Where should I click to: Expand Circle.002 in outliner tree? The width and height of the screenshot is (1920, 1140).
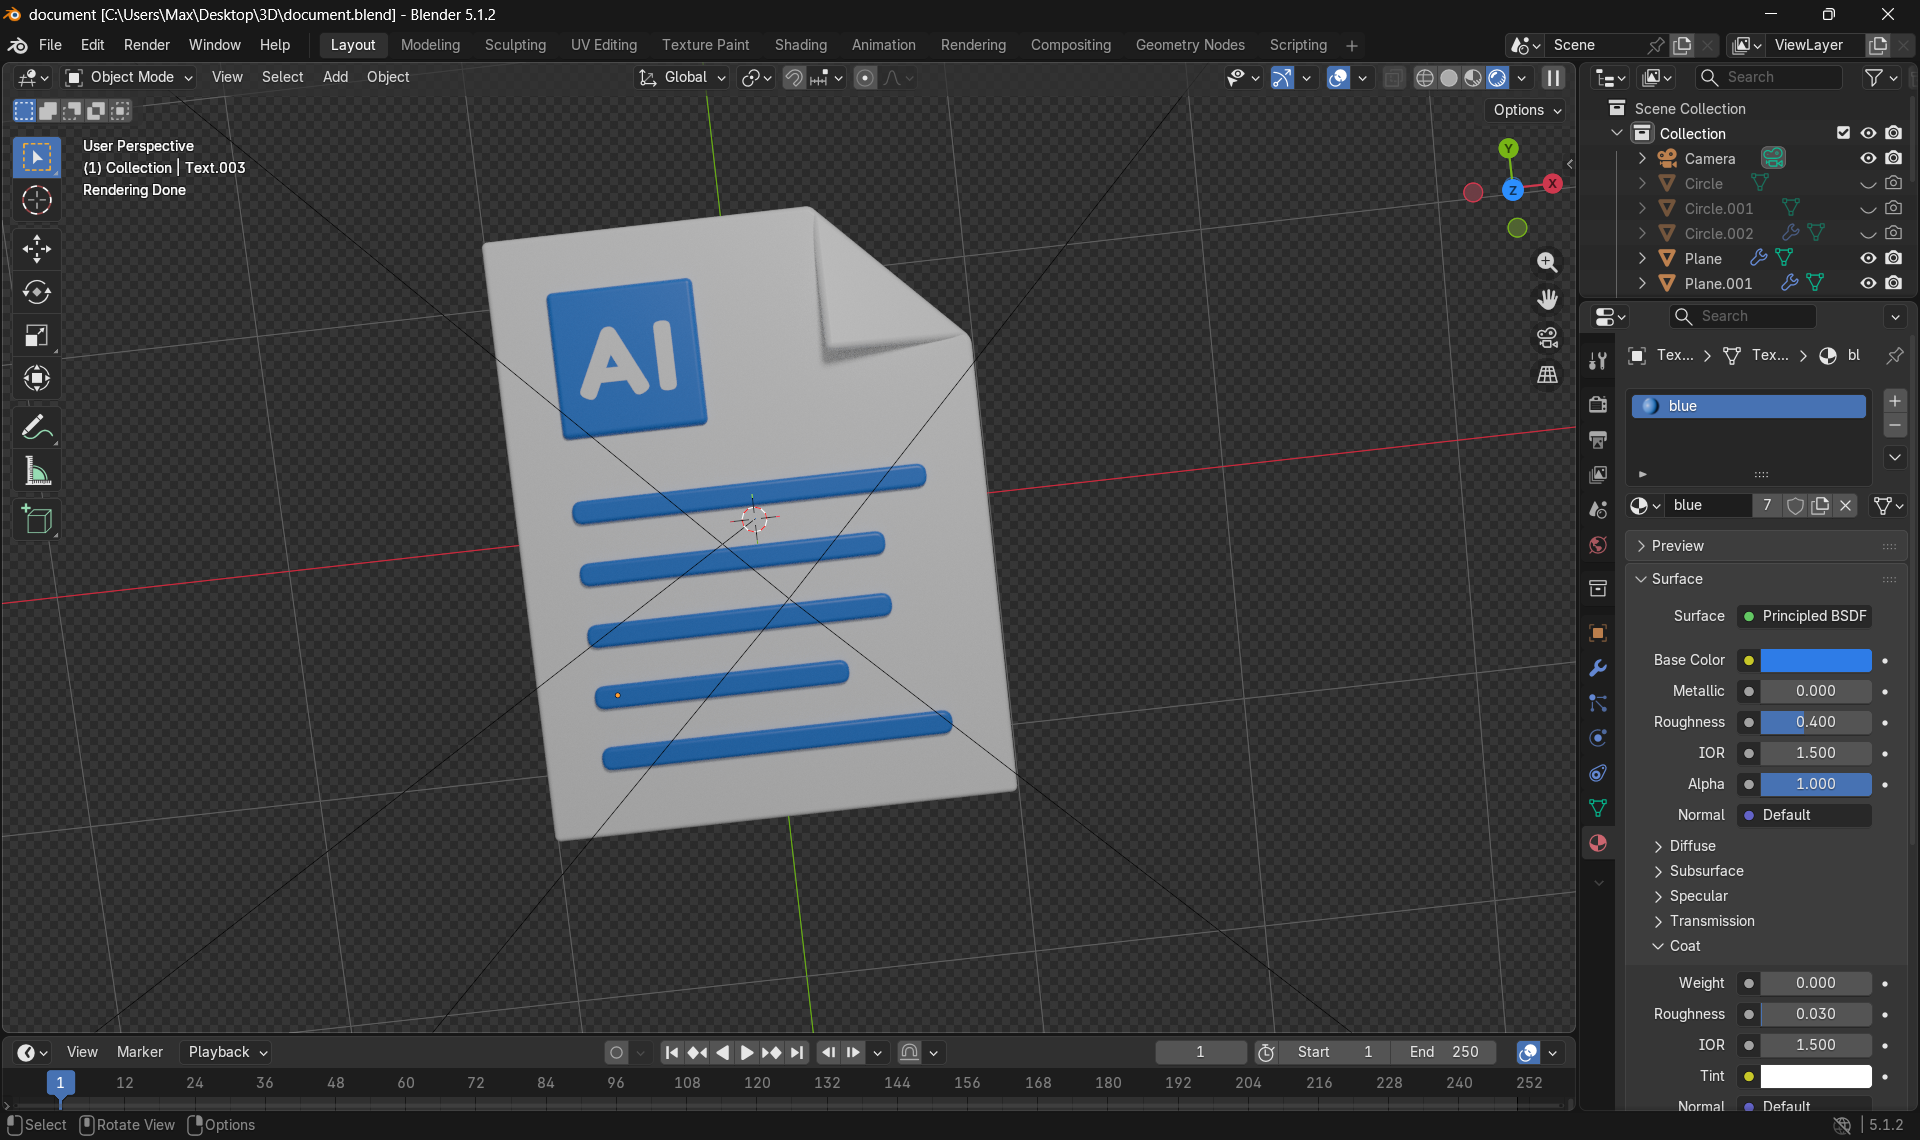click(1642, 233)
